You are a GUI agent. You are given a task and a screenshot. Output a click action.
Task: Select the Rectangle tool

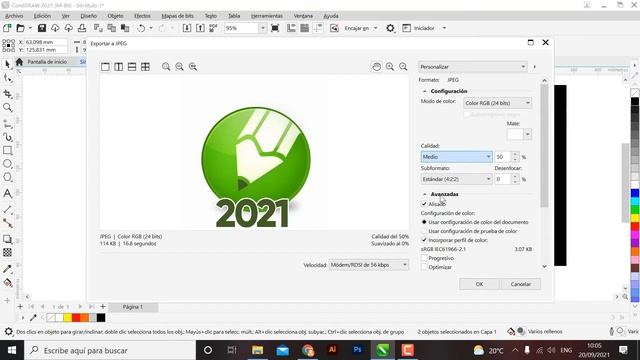coord(7,151)
